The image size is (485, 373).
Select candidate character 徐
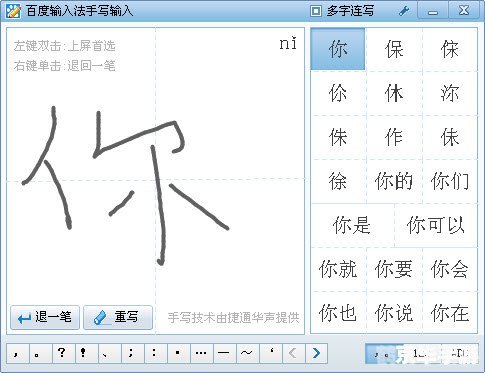(338, 181)
